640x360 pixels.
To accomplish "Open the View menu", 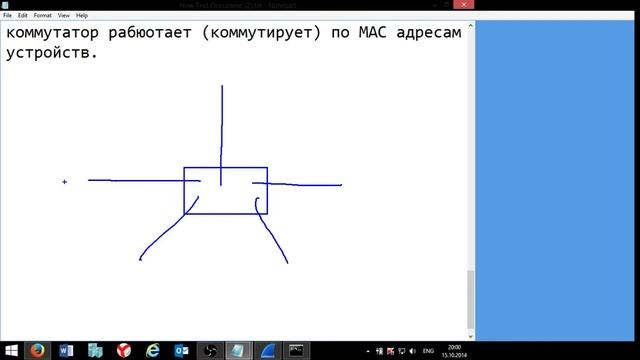I will point(64,15).
